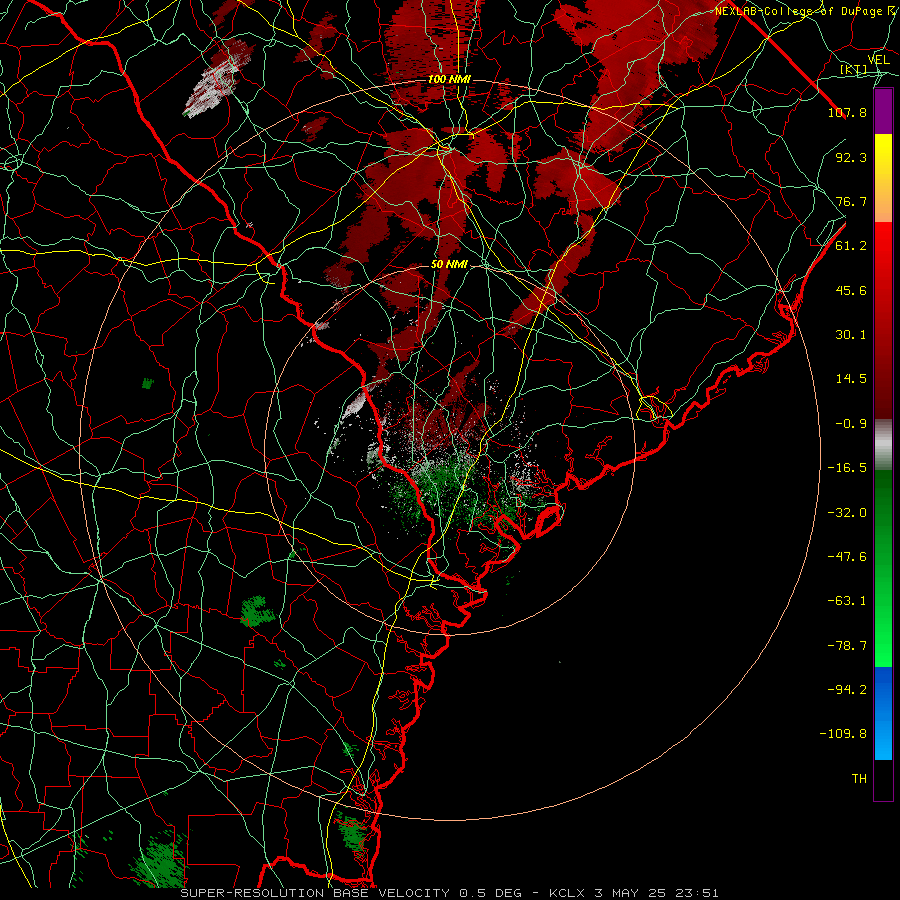The height and width of the screenshot is (900, 900).
Task: Click the VEL legend heading
Action: tap(879, 60)
